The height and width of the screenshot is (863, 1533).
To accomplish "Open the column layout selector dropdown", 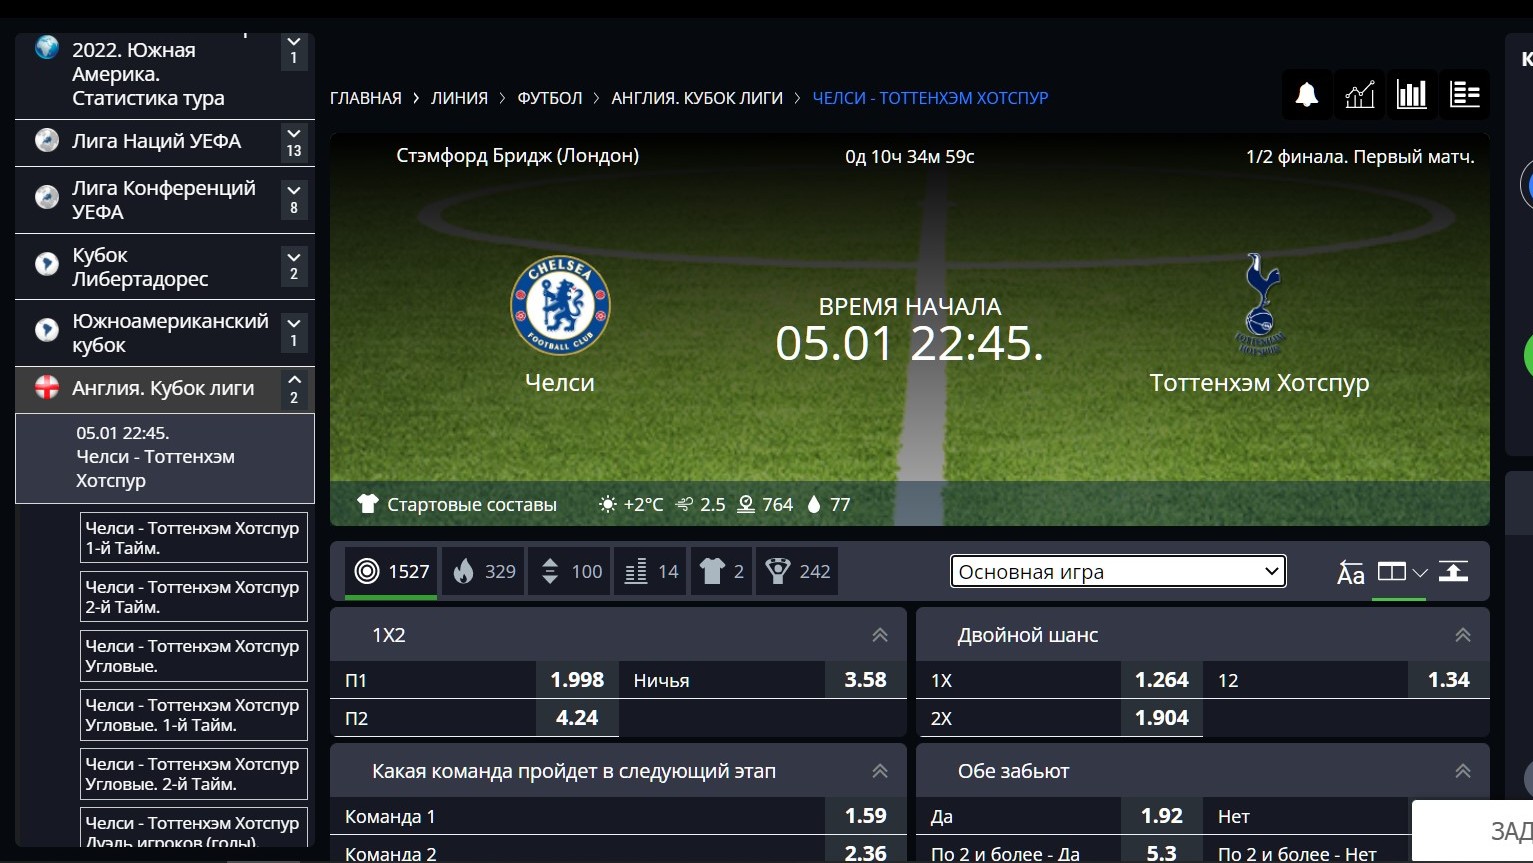I will pyautogui.click(x=1401, y=572).
